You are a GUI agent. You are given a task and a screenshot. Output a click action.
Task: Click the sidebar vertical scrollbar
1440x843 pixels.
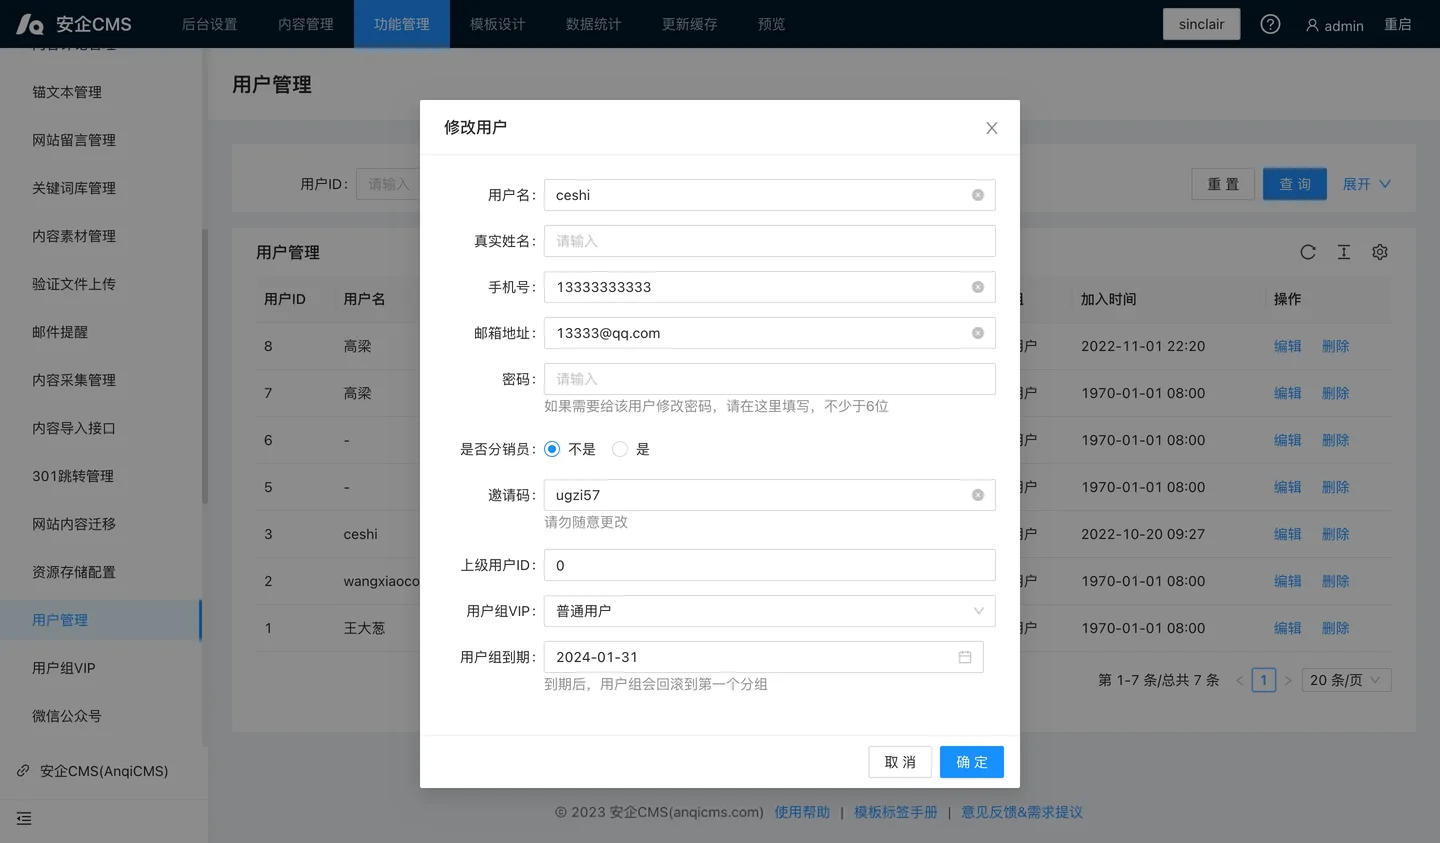pyautogui.click(x=205, y=366)
